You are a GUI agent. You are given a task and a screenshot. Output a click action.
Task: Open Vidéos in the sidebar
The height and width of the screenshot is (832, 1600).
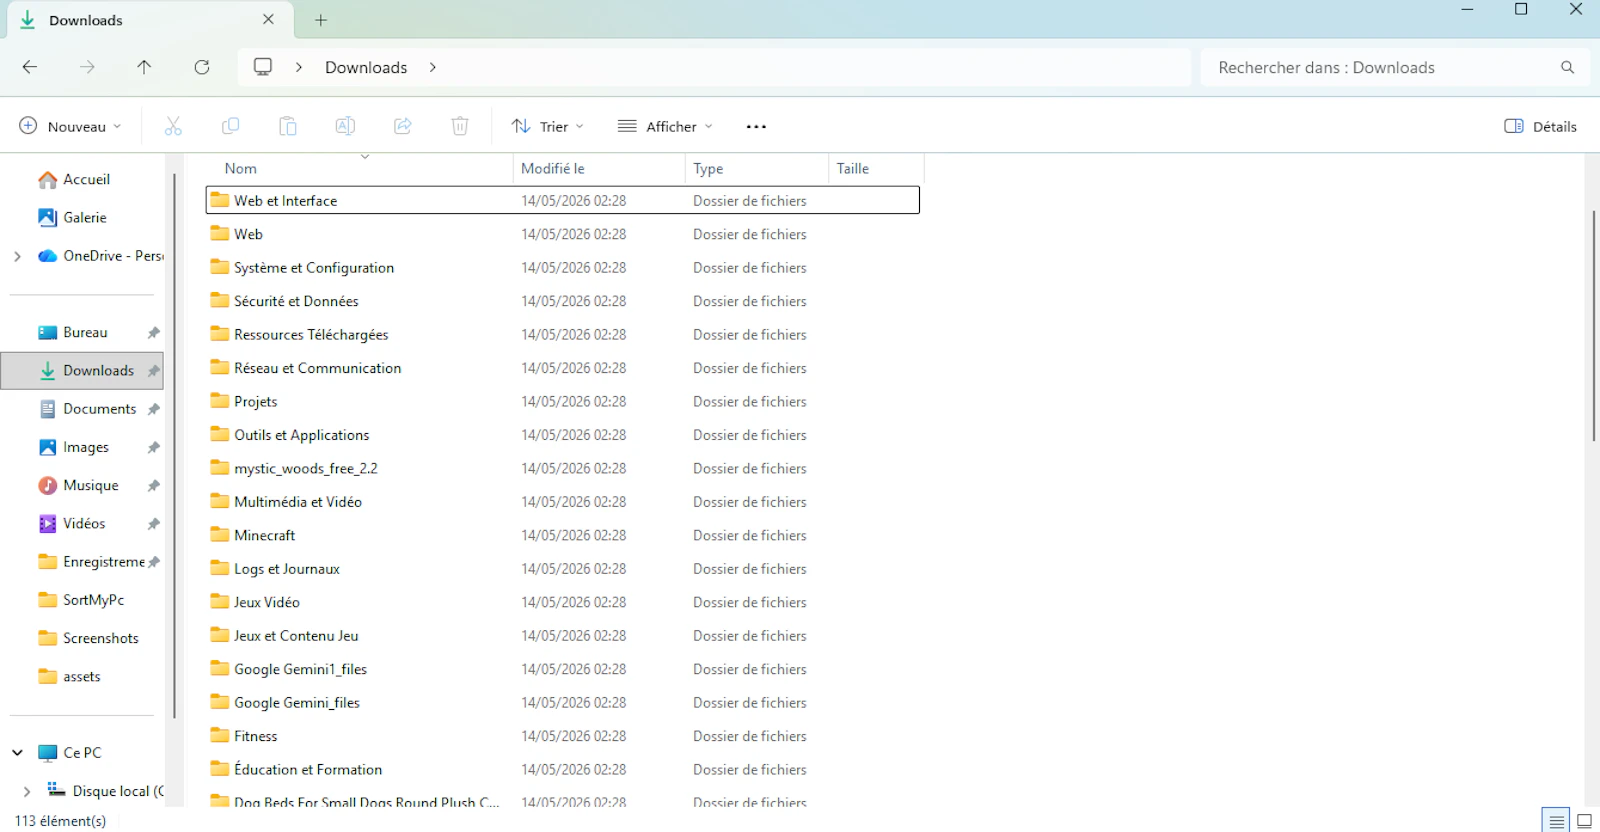click(84, 524)
